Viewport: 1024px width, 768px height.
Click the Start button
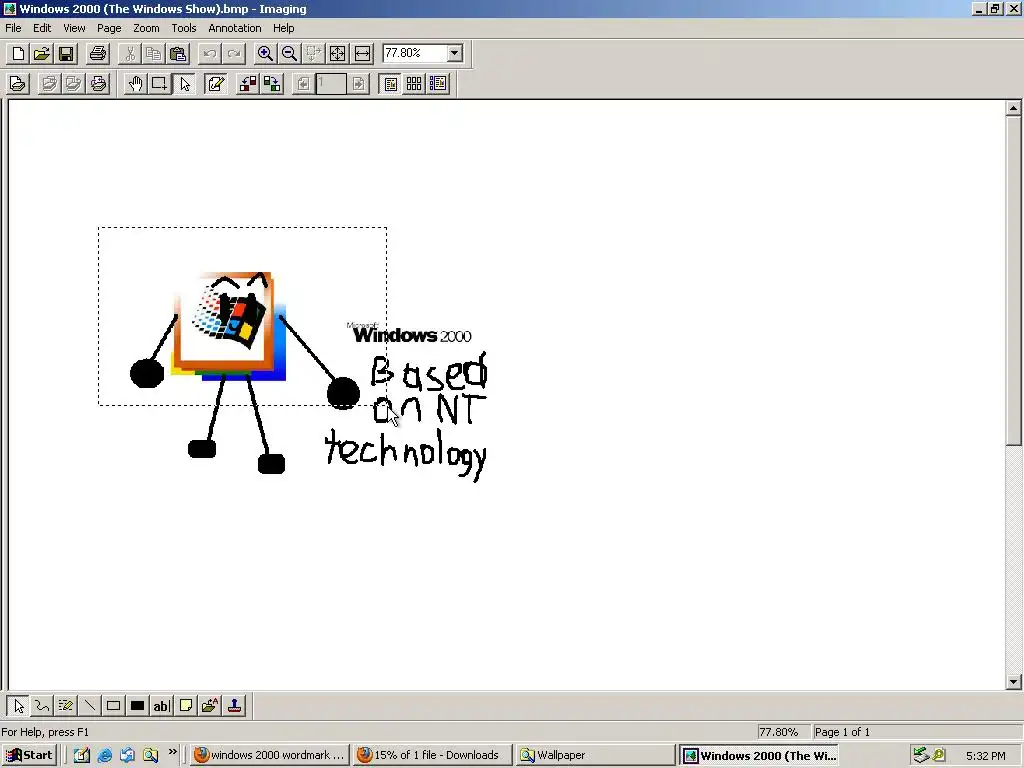coord(29,755)
